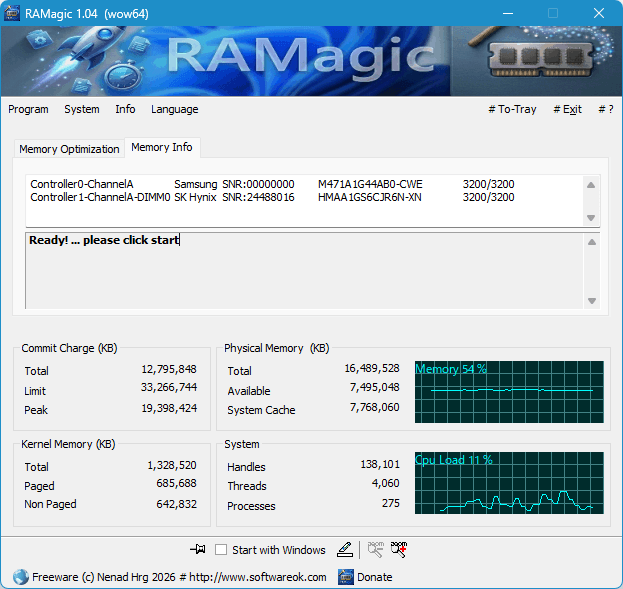Click the # To-Tray button
The image size is (623, 589).
(x=511, y=109)
